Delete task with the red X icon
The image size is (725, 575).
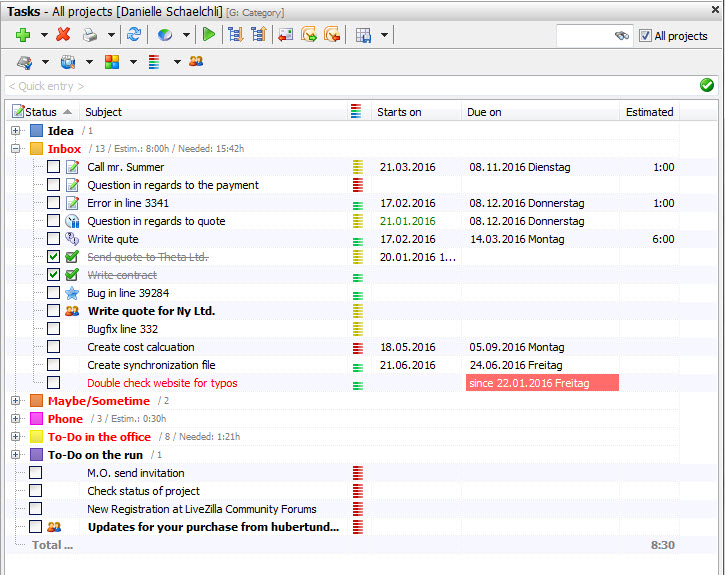tap(63, 35)
